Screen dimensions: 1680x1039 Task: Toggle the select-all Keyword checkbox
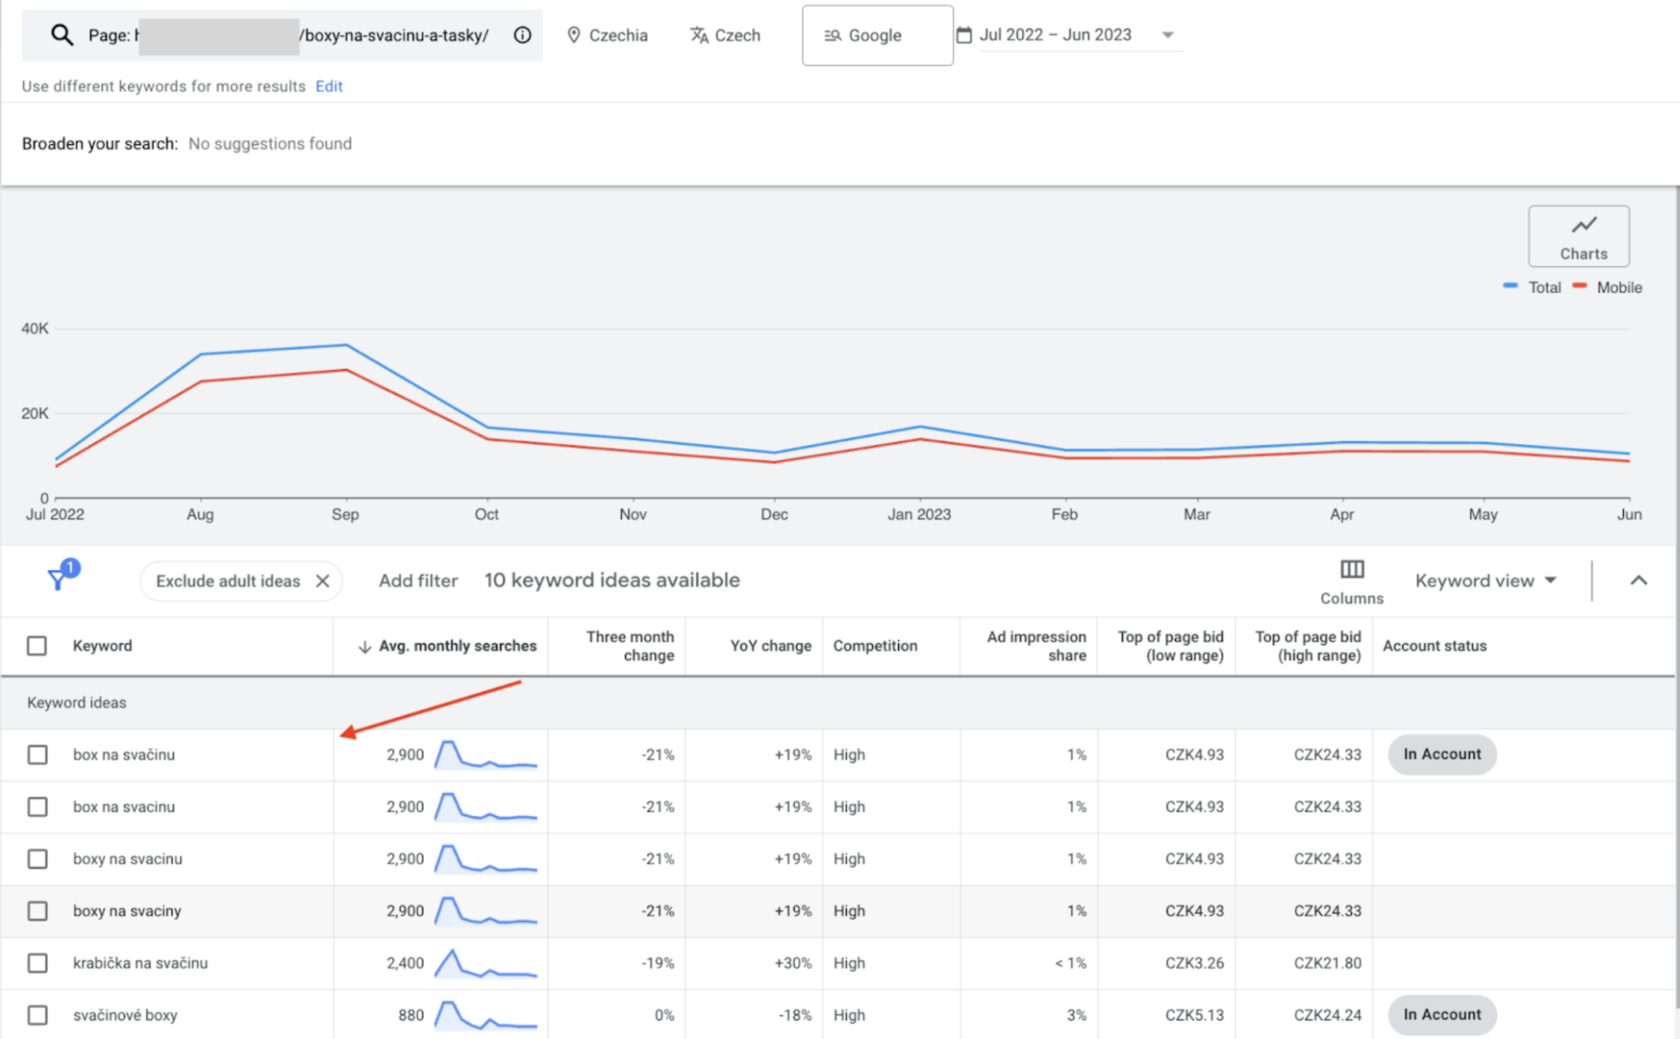point(37,646)
